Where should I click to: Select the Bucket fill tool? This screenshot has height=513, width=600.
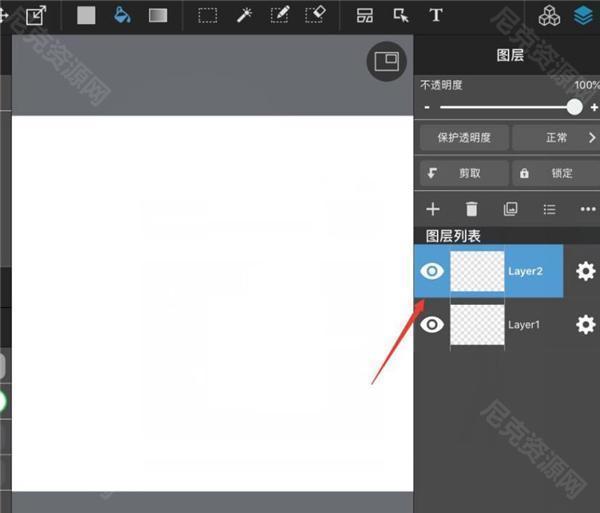[x=122, y=15]
